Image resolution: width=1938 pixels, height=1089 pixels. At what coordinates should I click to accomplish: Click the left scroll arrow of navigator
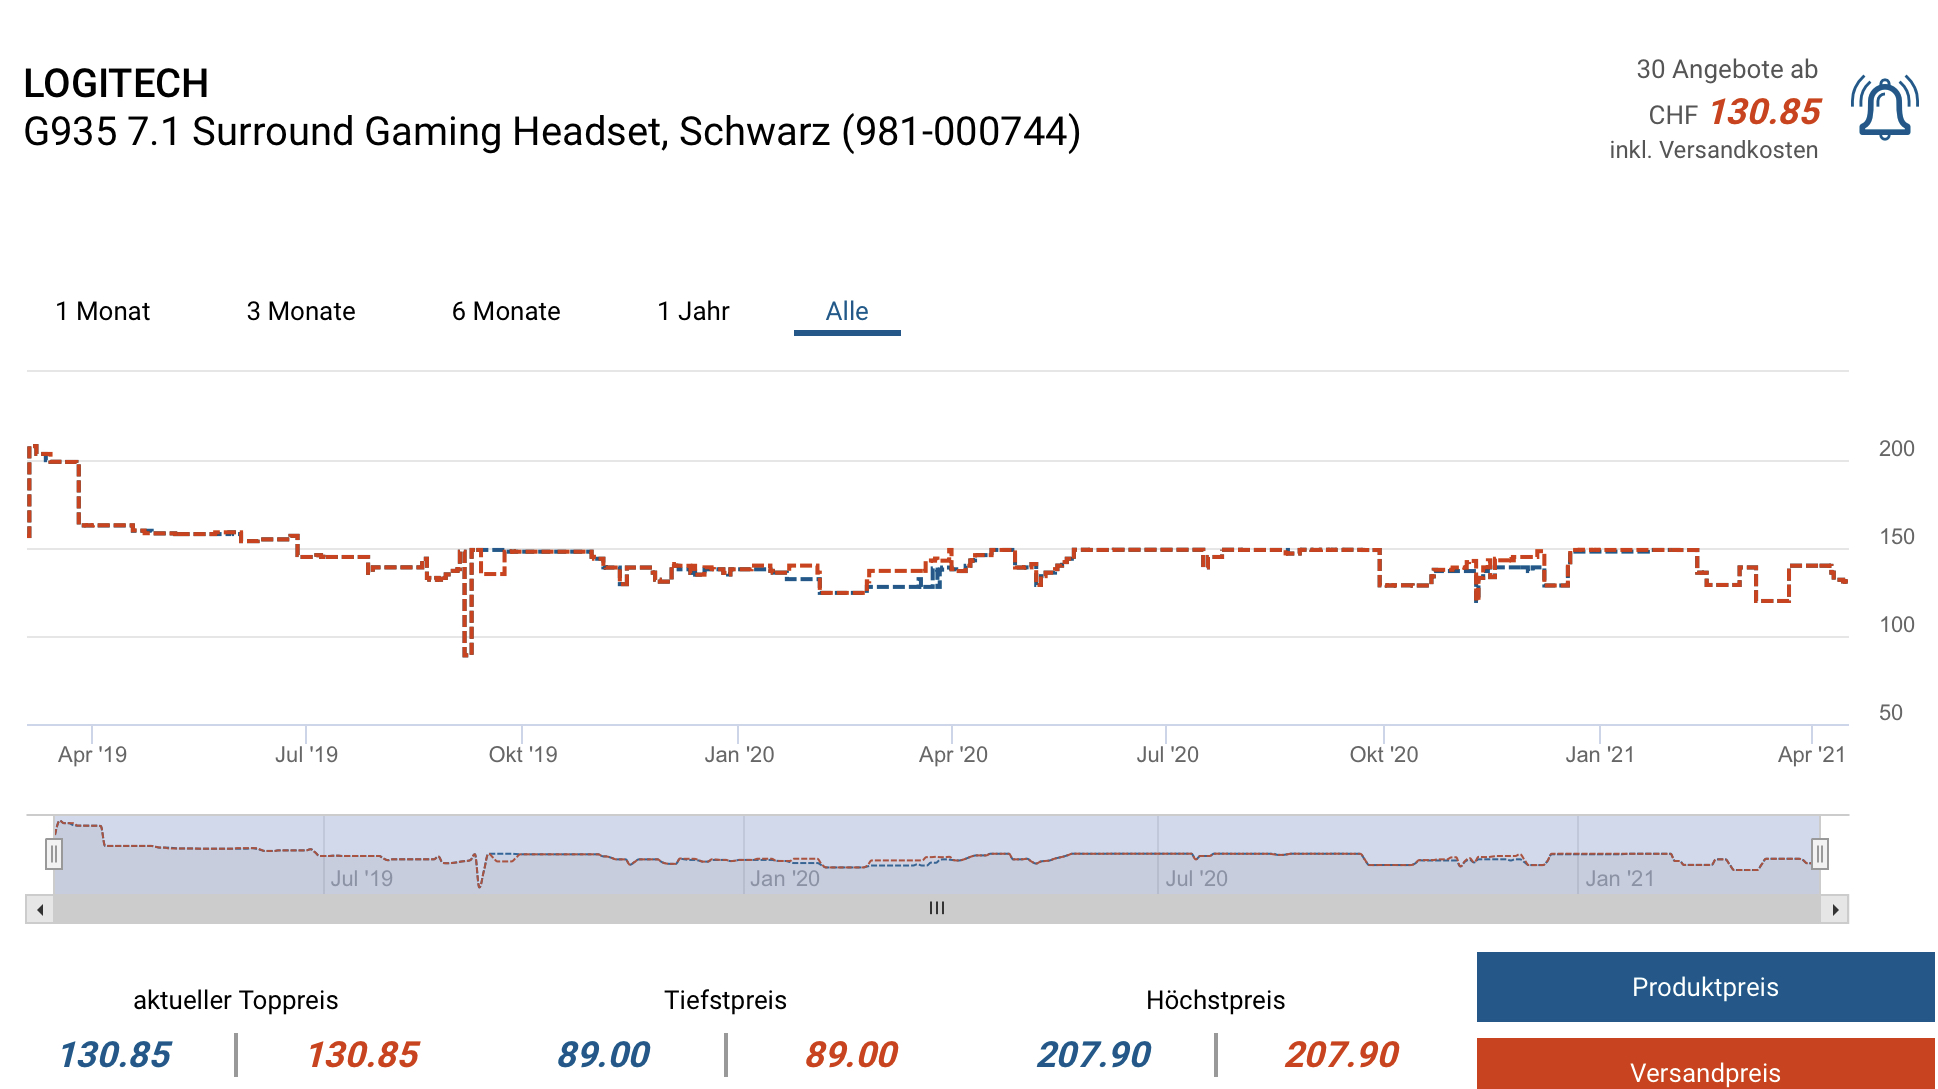tap(39, 909)
